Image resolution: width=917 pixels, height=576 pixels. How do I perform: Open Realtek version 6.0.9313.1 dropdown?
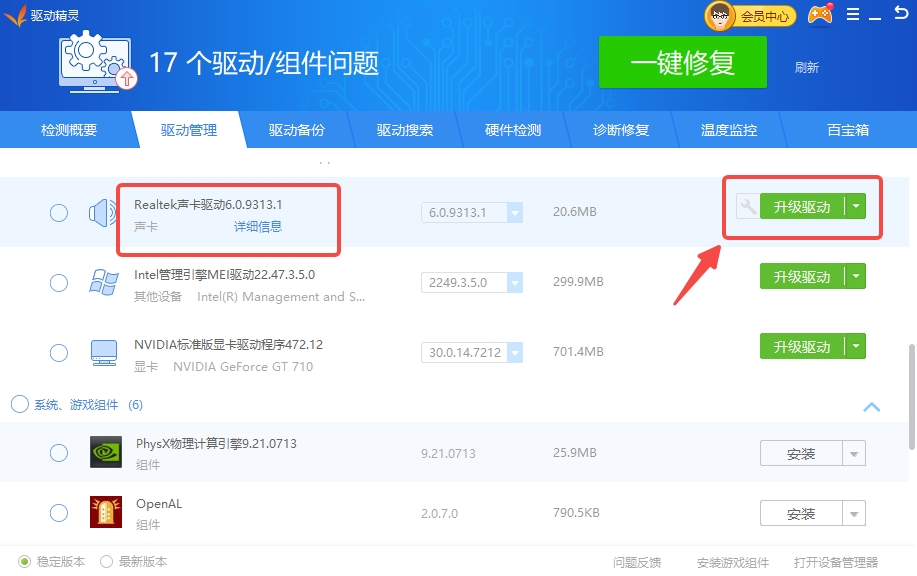pyautogui.click(x=514, y=213)
